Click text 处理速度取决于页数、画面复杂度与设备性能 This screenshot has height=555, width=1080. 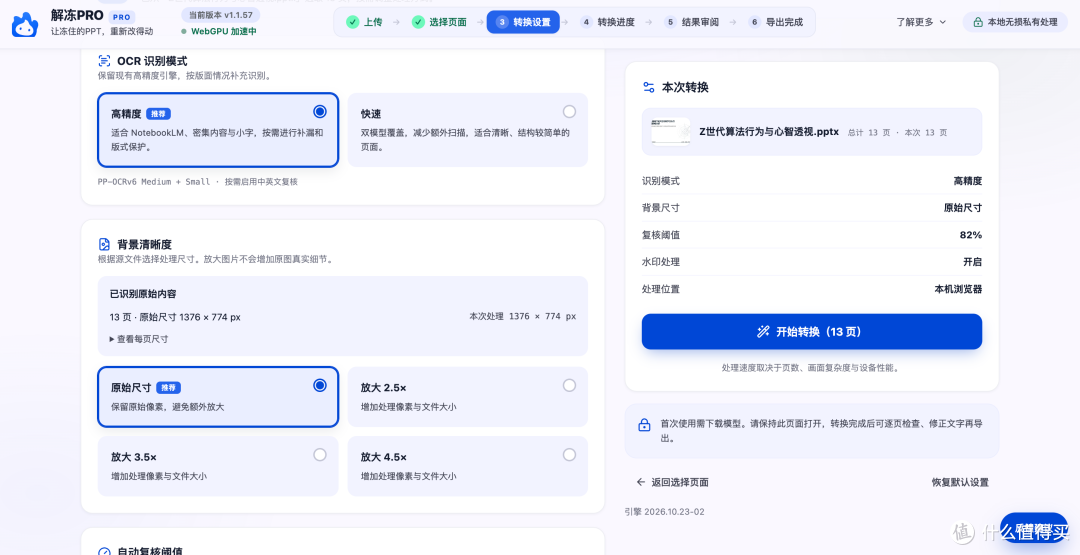click(x=811, y=368)
